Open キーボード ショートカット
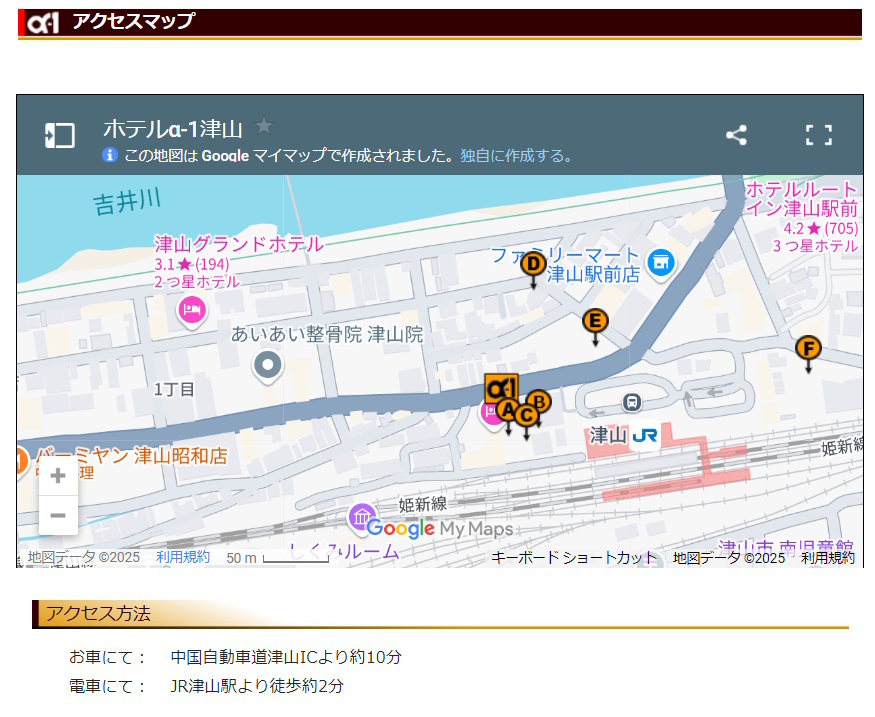Image resolution: width=875 pixels, height=717 pixels. pyautogui.click(x=574, y=557)
